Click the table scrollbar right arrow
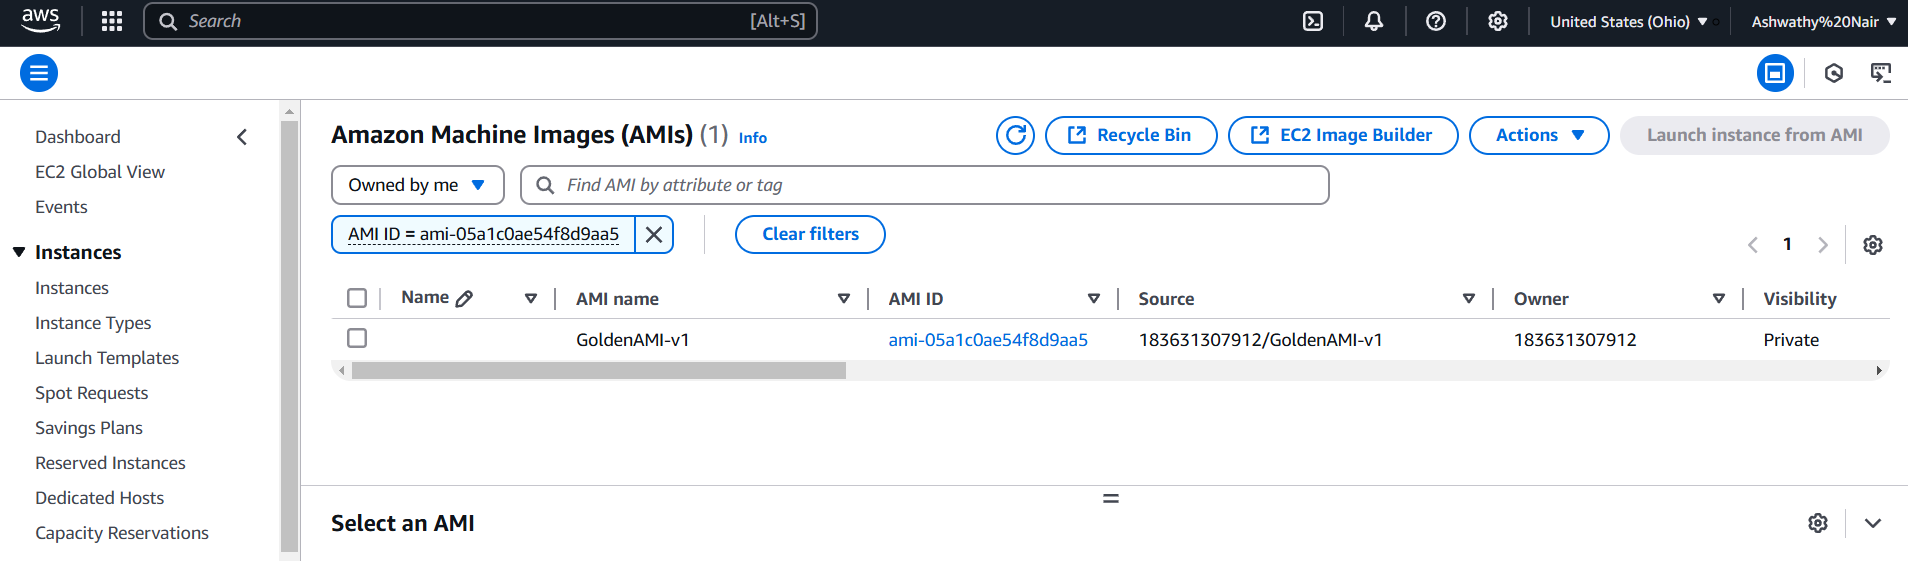The image size is (1908, 561). coord(1879,371)
